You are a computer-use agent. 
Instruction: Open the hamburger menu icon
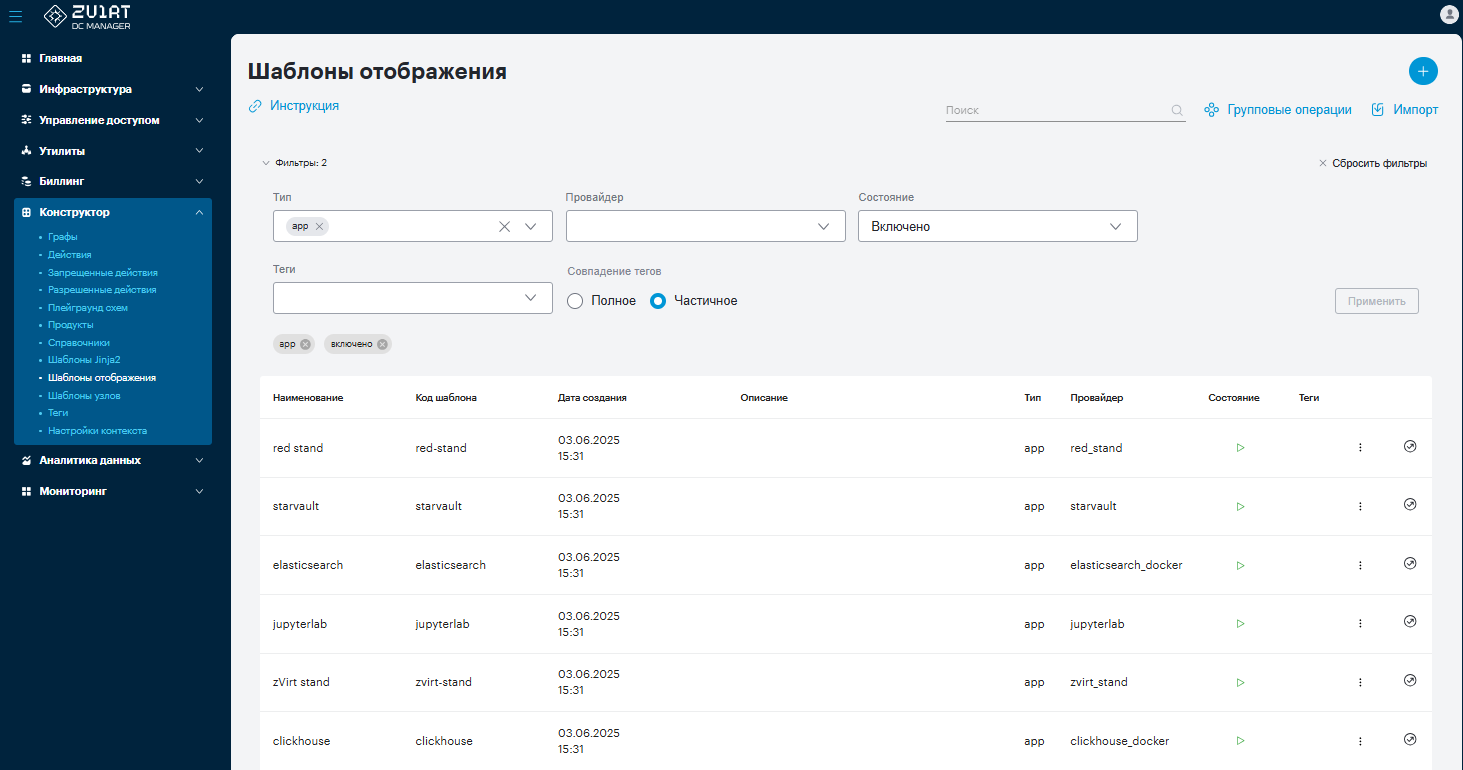[16, 15]
